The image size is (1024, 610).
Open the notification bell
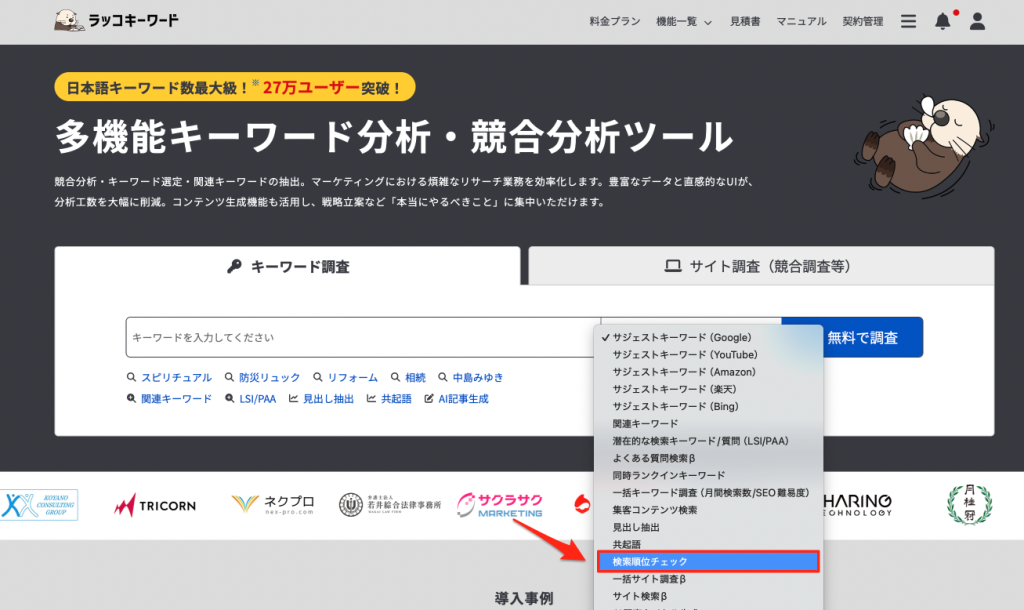(x=942, y=21)
